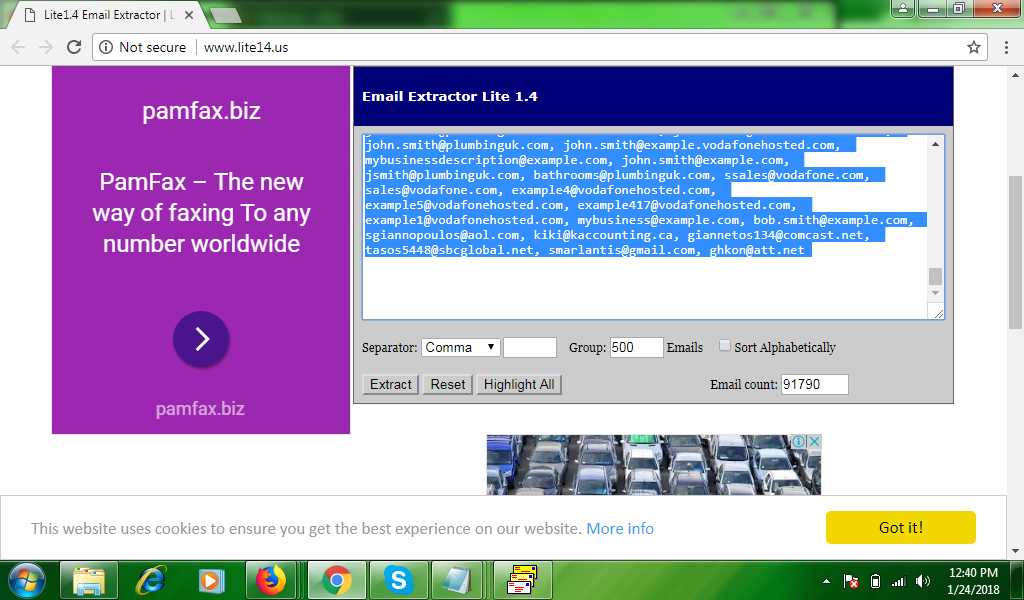1024x600 pixels.
Task: Click the resize grip of the email textarea
Action: pyautogui.click(x=938, y=314)
